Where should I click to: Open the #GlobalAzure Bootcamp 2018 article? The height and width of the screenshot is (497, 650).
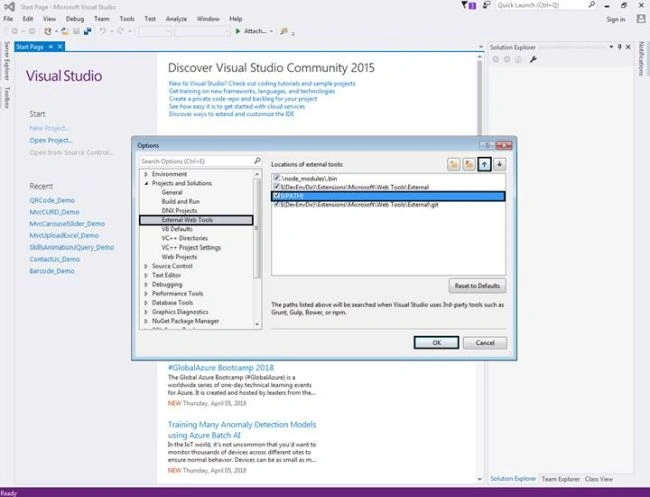click(x=221, y=368)
